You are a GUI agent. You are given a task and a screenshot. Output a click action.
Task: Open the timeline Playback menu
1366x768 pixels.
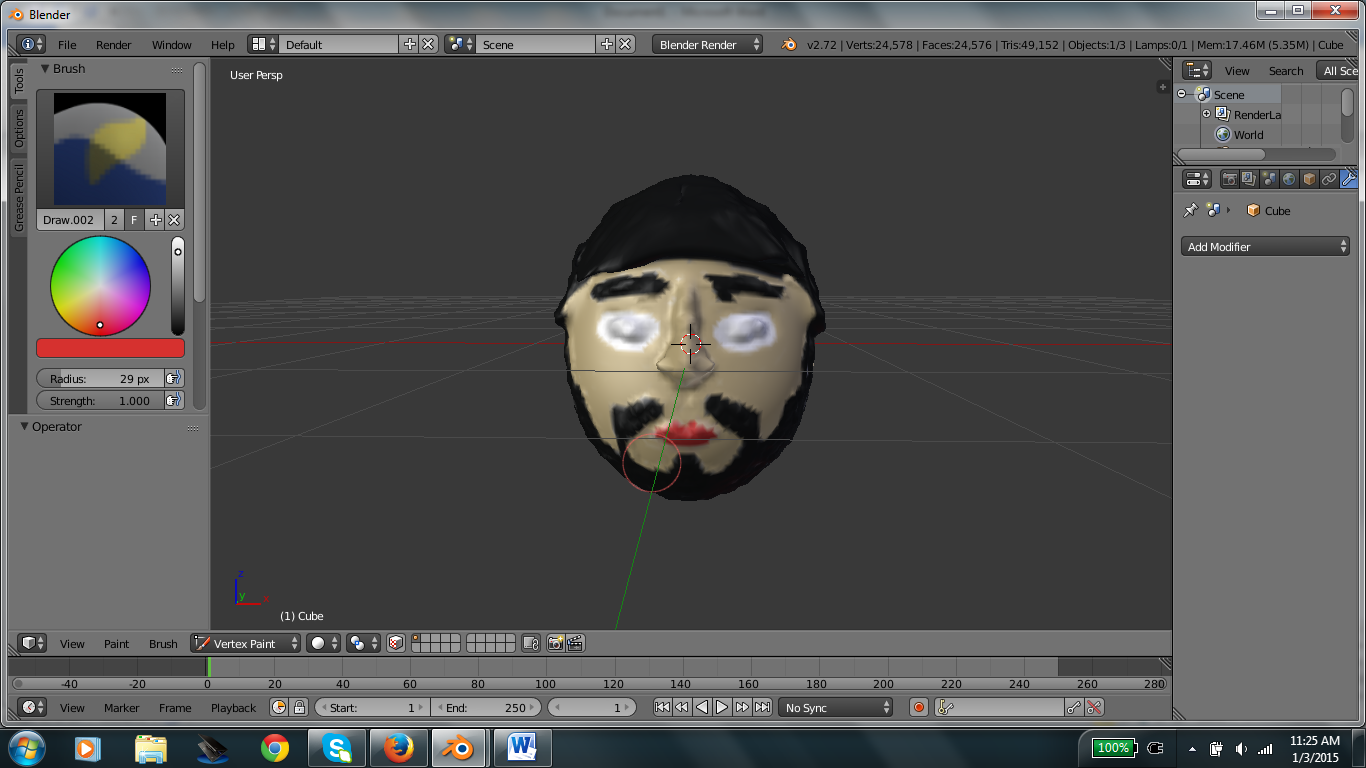(x=233, y=707)
